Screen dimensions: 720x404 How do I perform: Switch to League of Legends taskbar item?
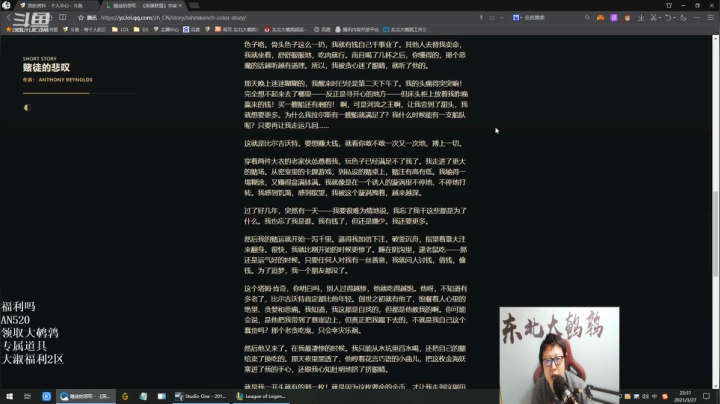coord(262,396)
